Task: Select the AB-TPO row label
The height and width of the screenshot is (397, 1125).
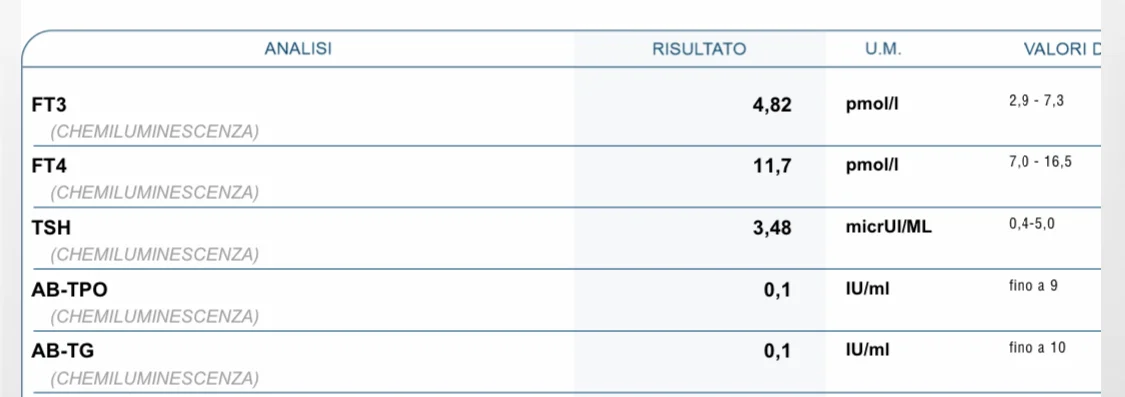Action: 70,289
